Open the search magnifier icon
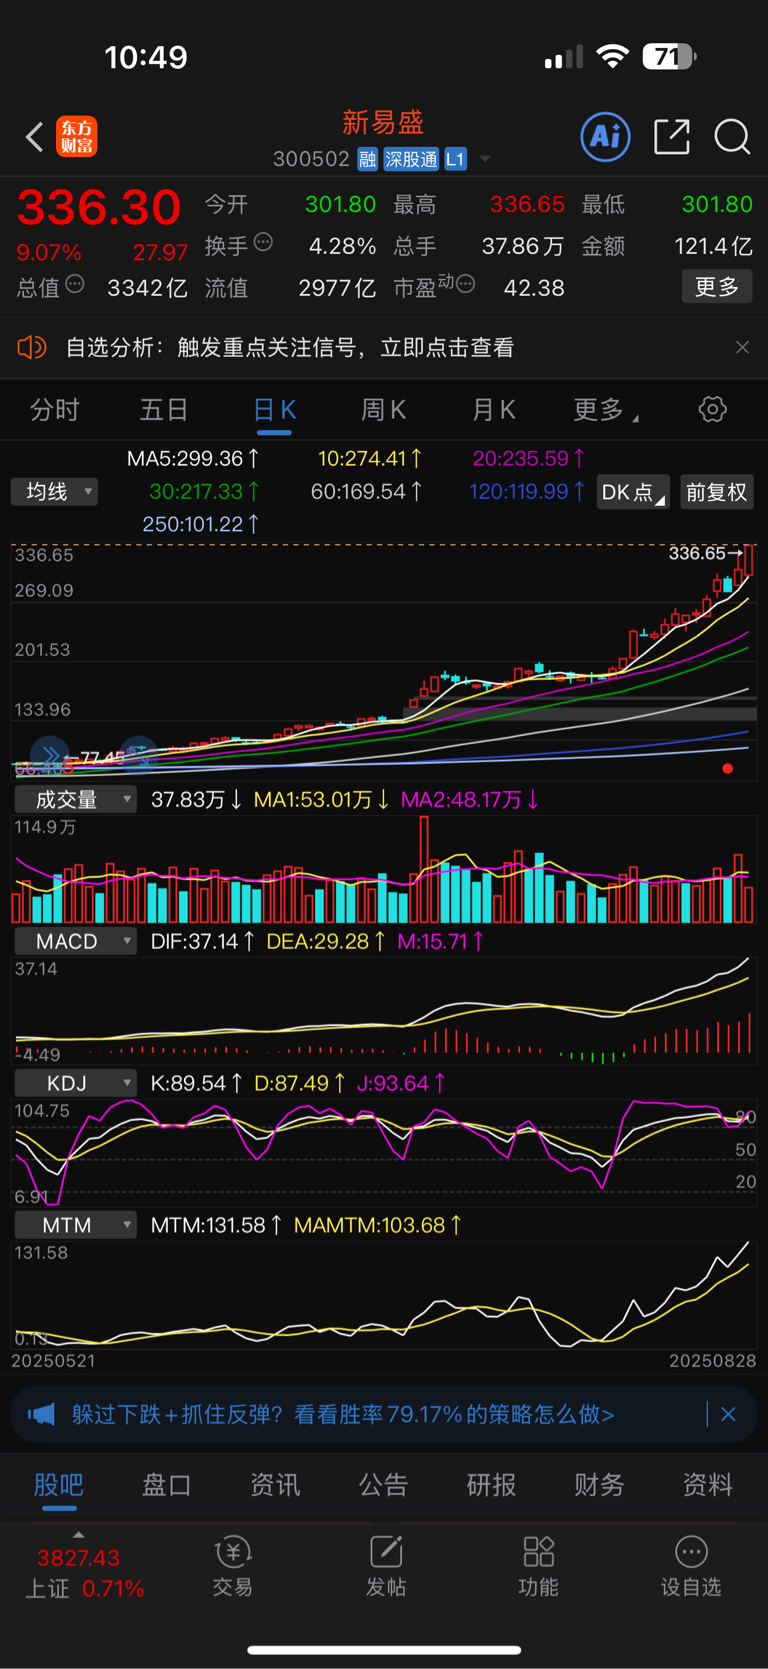Viewport: 768px width, 1669px height. [x=732, y=136]
